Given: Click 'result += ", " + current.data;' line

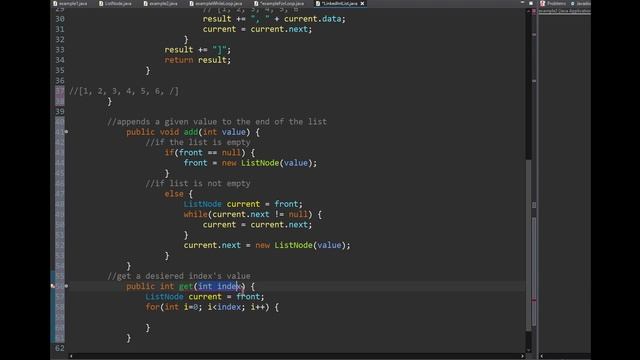Looking at the screenshot, I should click(x=274, y=19).
